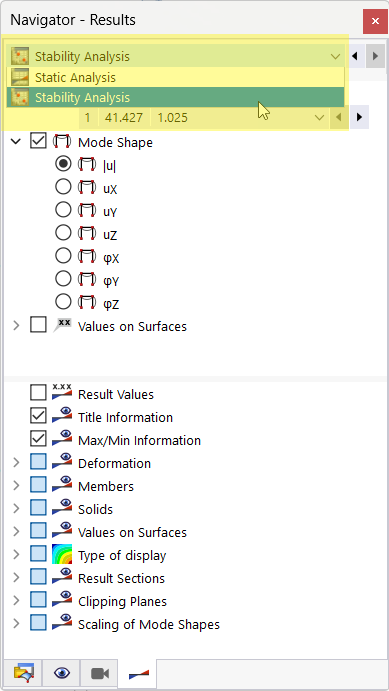
Task: Click the Result Values x.xx icon
Action: (x=62, y=392)
